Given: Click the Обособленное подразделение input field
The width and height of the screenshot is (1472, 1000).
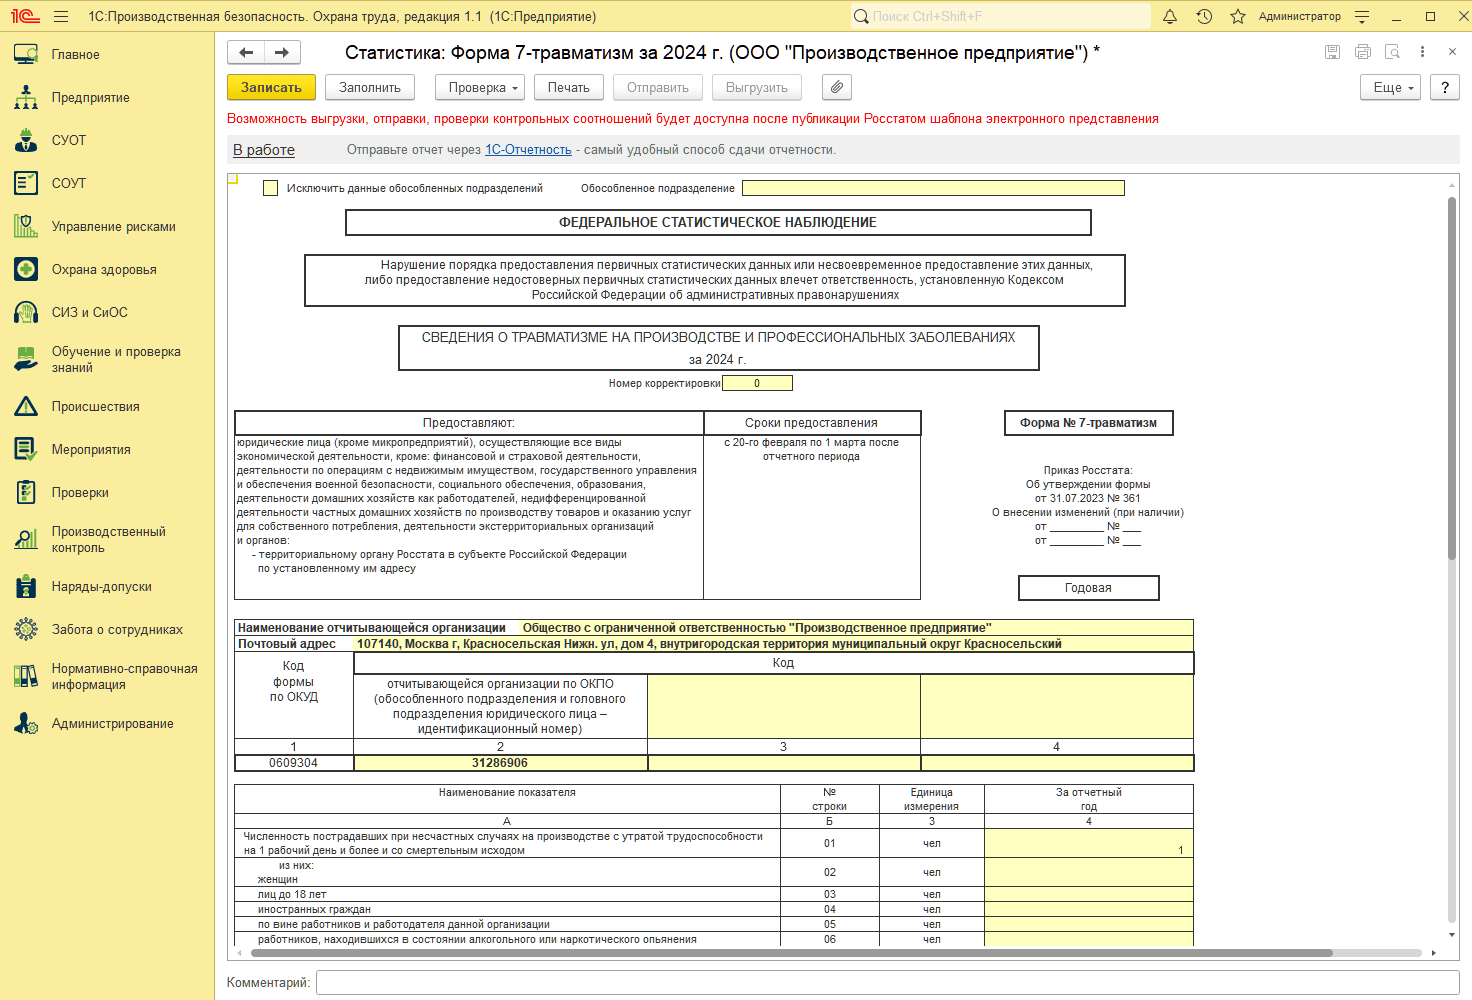Looking at the screenshot, I should [933, 188].
